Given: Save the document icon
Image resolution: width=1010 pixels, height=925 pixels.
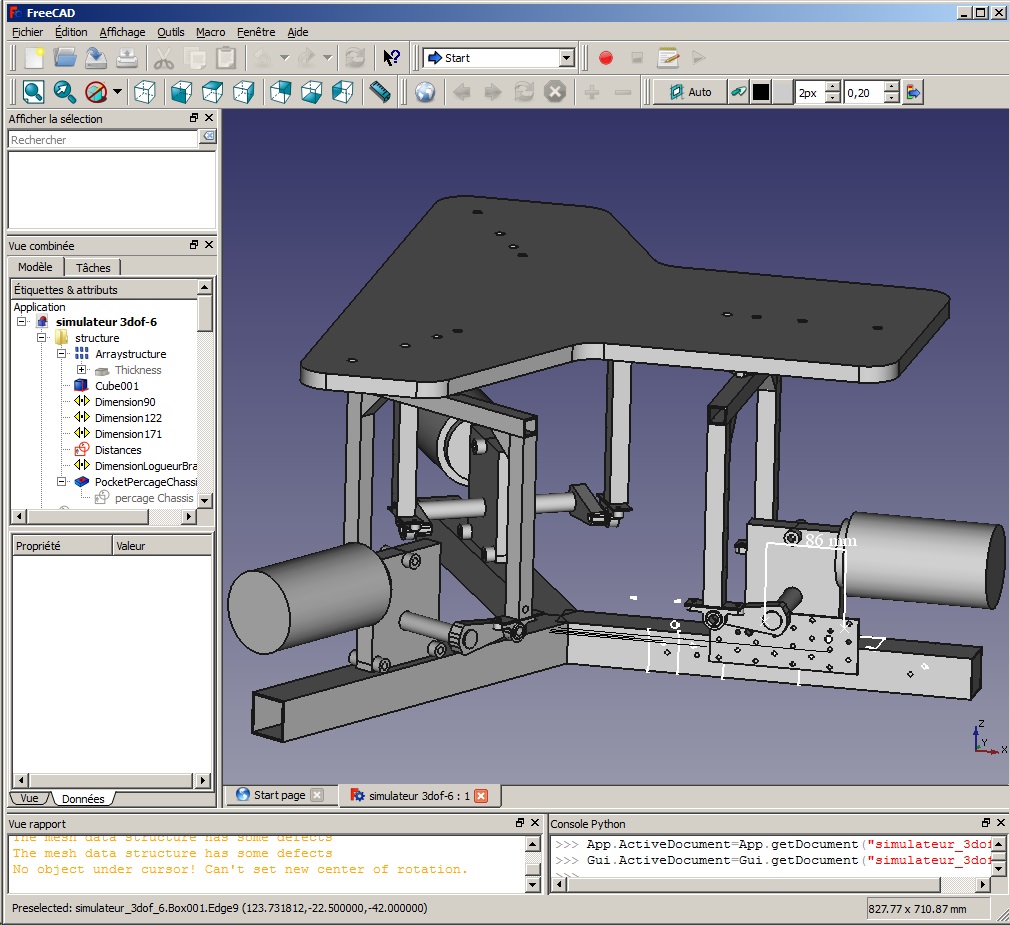Looking at the screenshot, I should pos(96,58).
